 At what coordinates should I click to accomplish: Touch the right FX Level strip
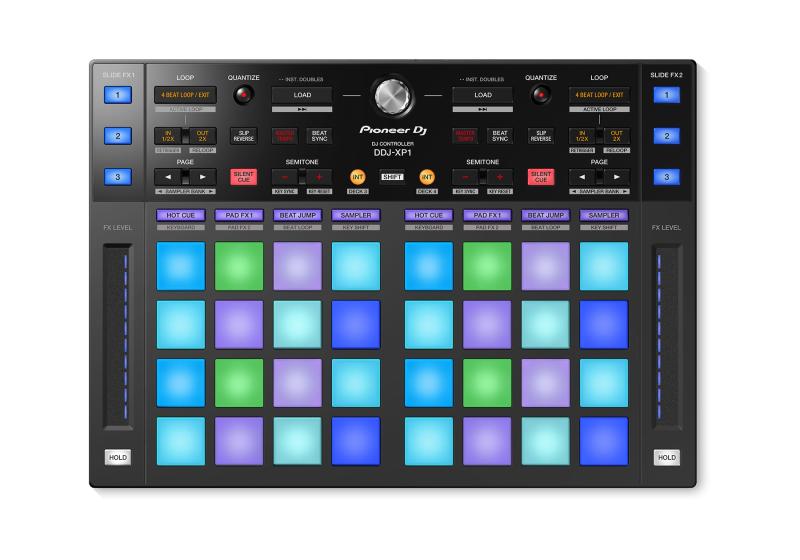(x=666, y=337)
